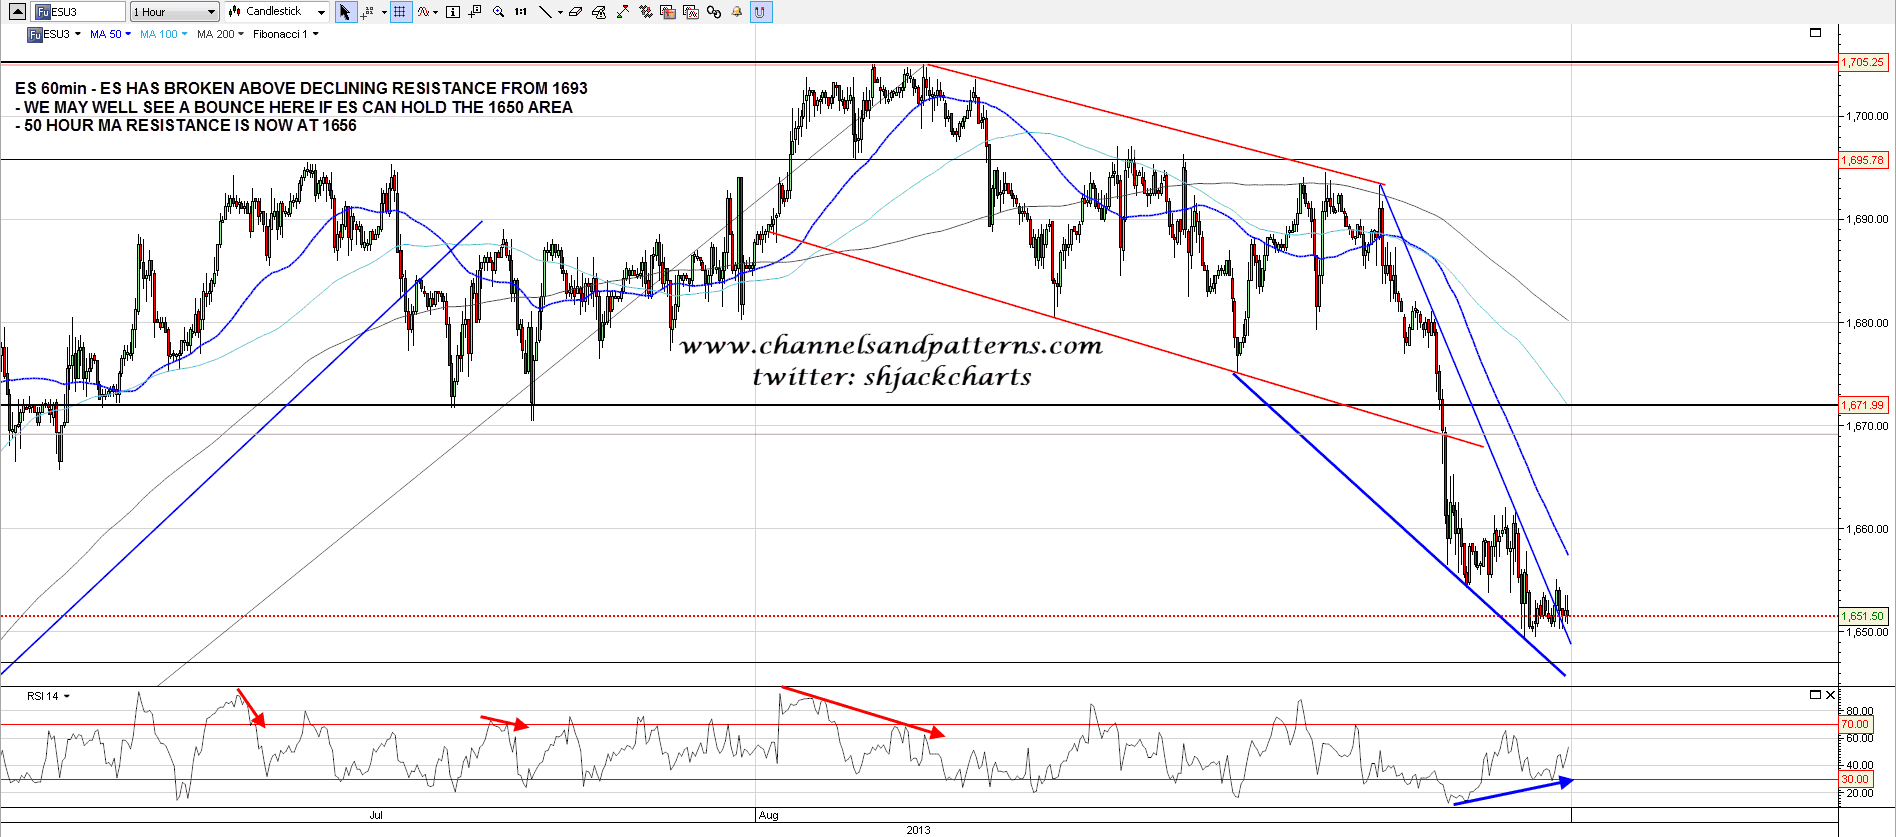Toggle the magnet snap mode
1896x837 pixels.
point(760,12)
